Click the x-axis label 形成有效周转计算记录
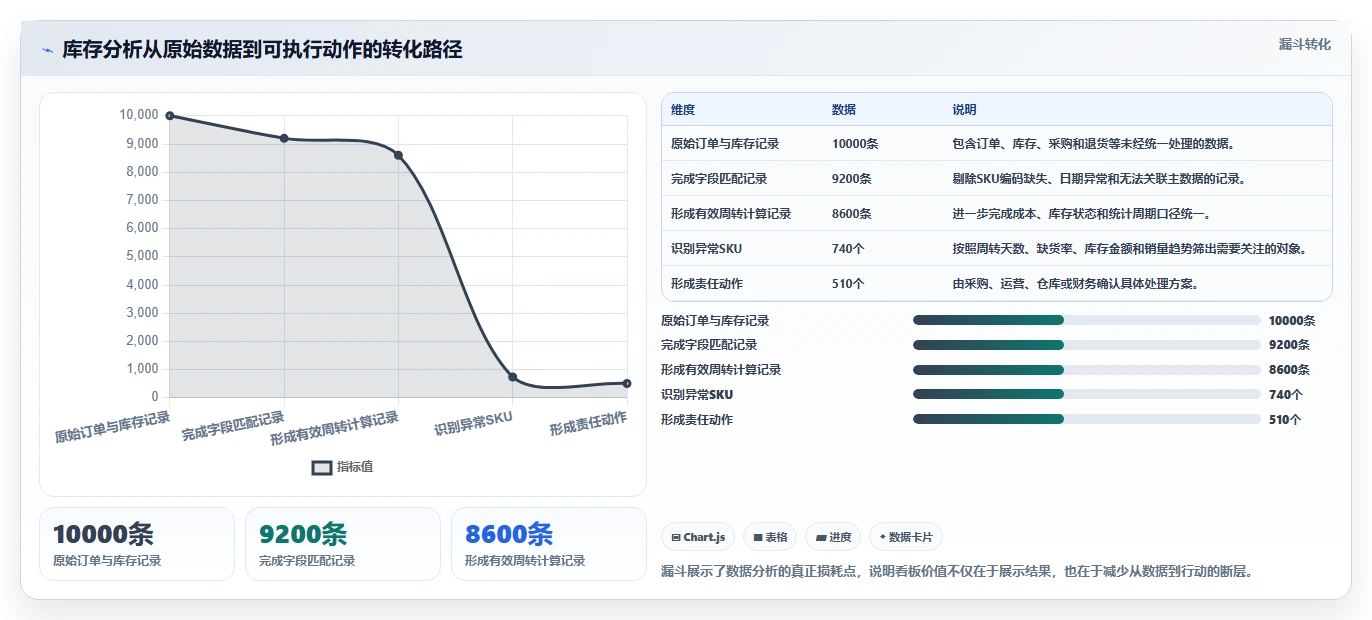Screen dimensions: 1372x620 tap(334, 429)
